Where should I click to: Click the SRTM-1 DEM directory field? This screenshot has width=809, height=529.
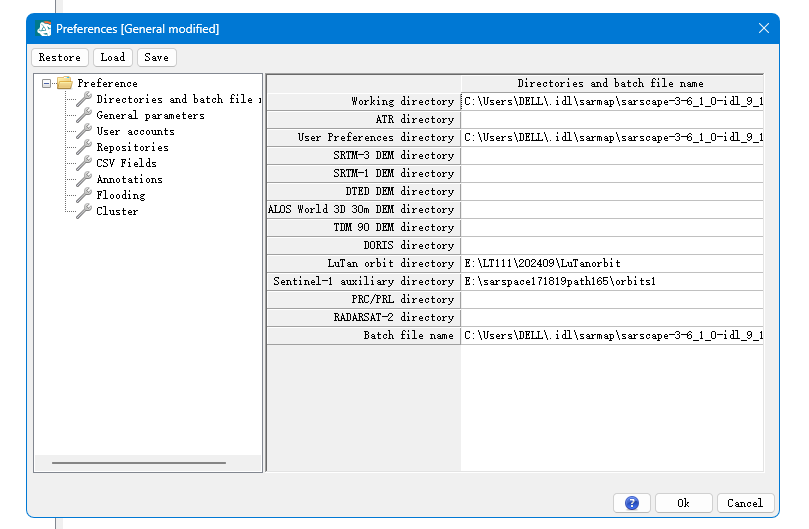coord(612,173)
